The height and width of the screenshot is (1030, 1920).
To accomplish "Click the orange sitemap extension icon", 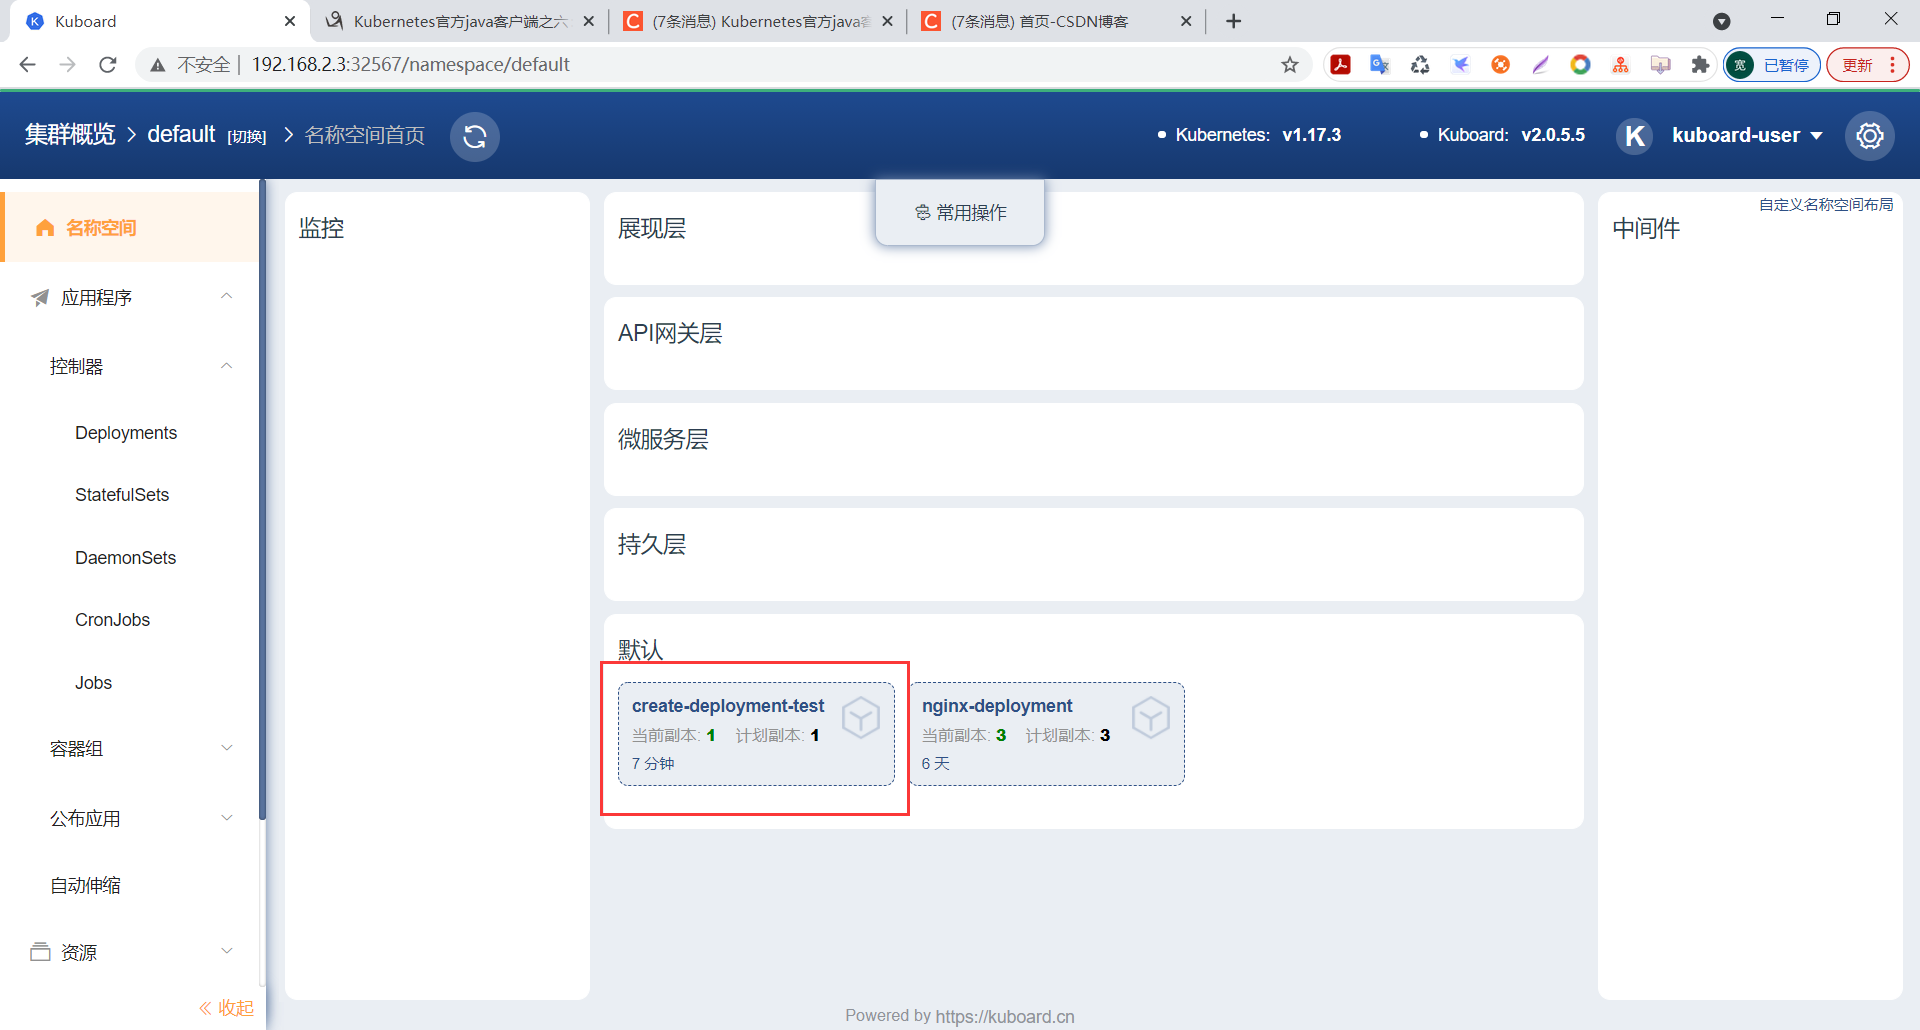I will 1620,65.
